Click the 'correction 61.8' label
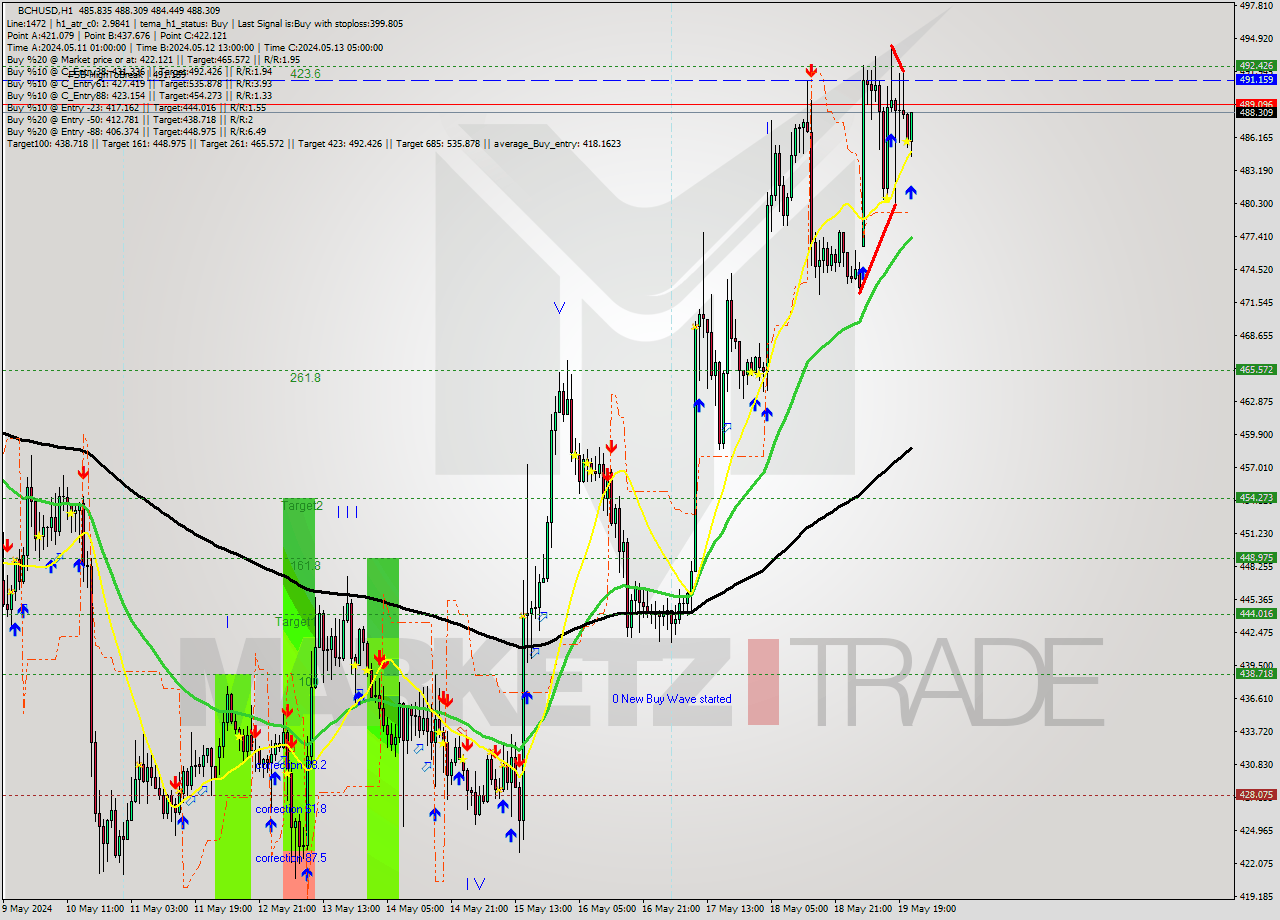Image resolution: width=1280 pixels, height=920 pixels. coord(290,809)
